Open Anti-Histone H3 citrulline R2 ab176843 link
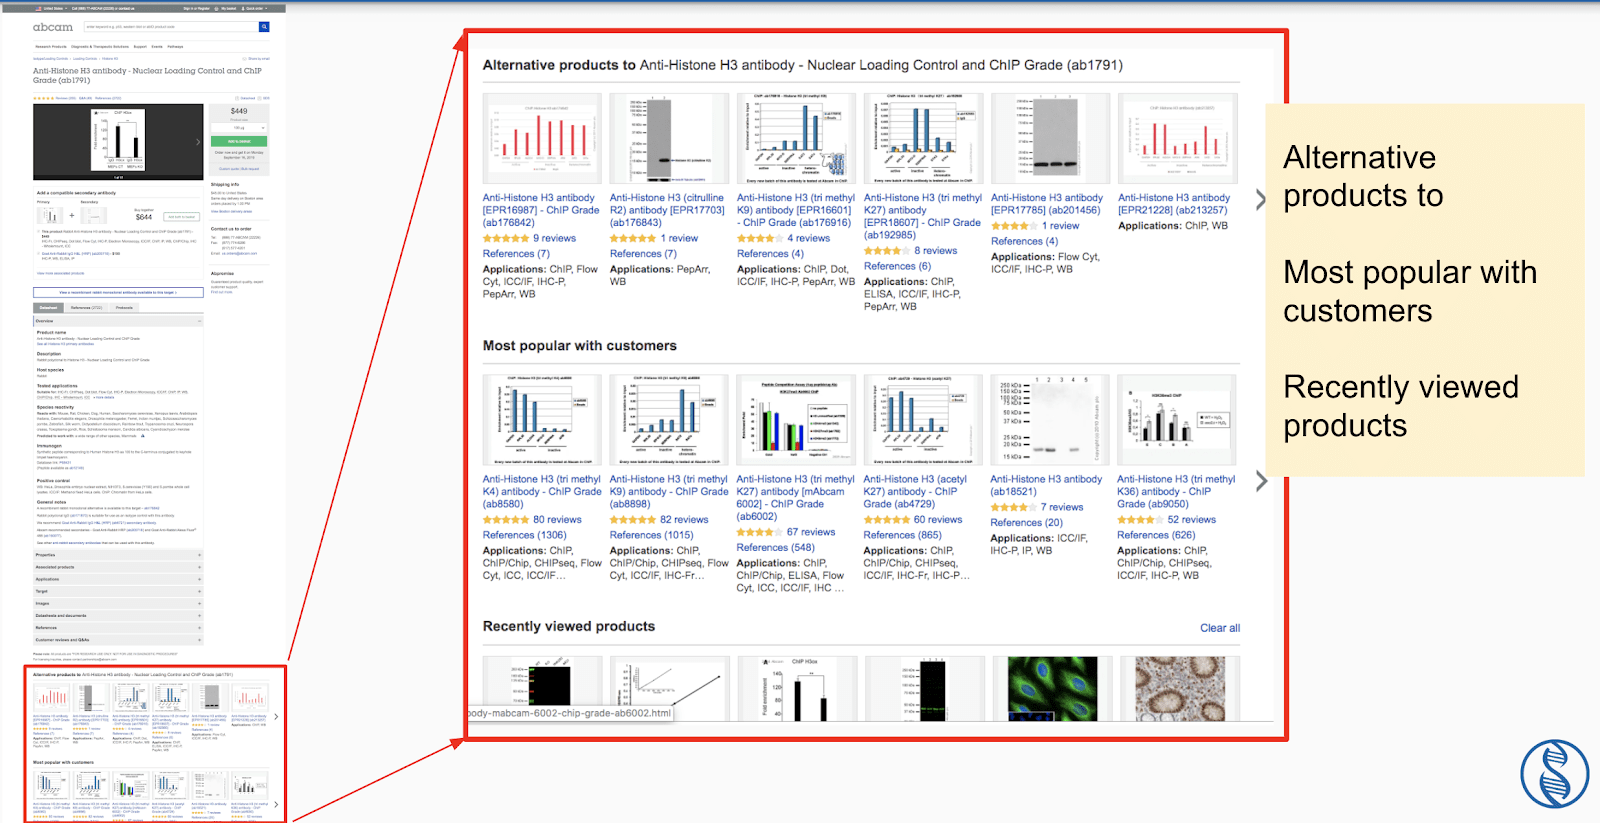 tap(667, 210)
